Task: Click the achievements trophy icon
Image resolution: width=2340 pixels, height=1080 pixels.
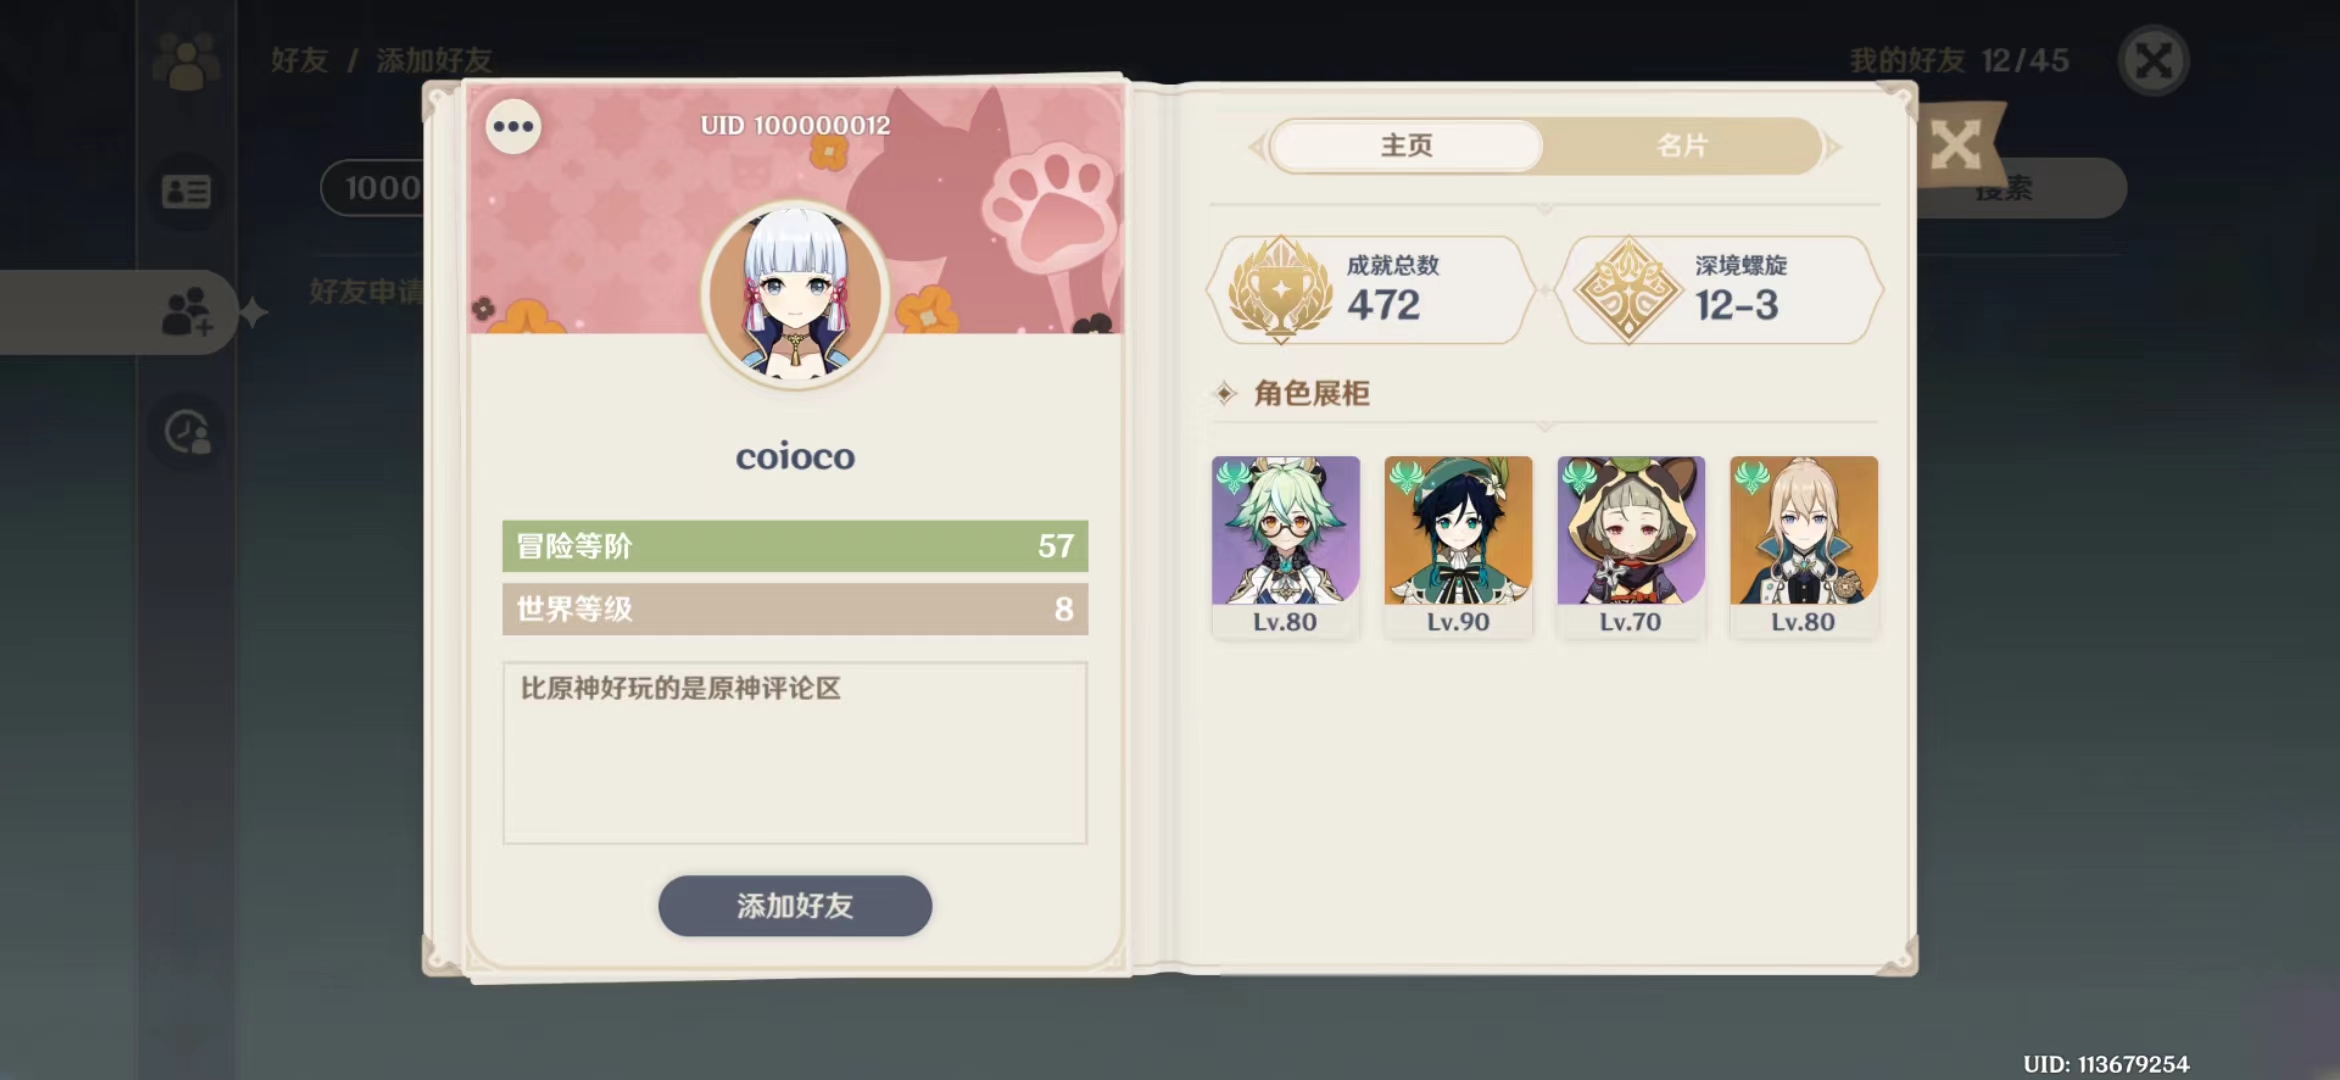Action: click(x=1280, y=290)
